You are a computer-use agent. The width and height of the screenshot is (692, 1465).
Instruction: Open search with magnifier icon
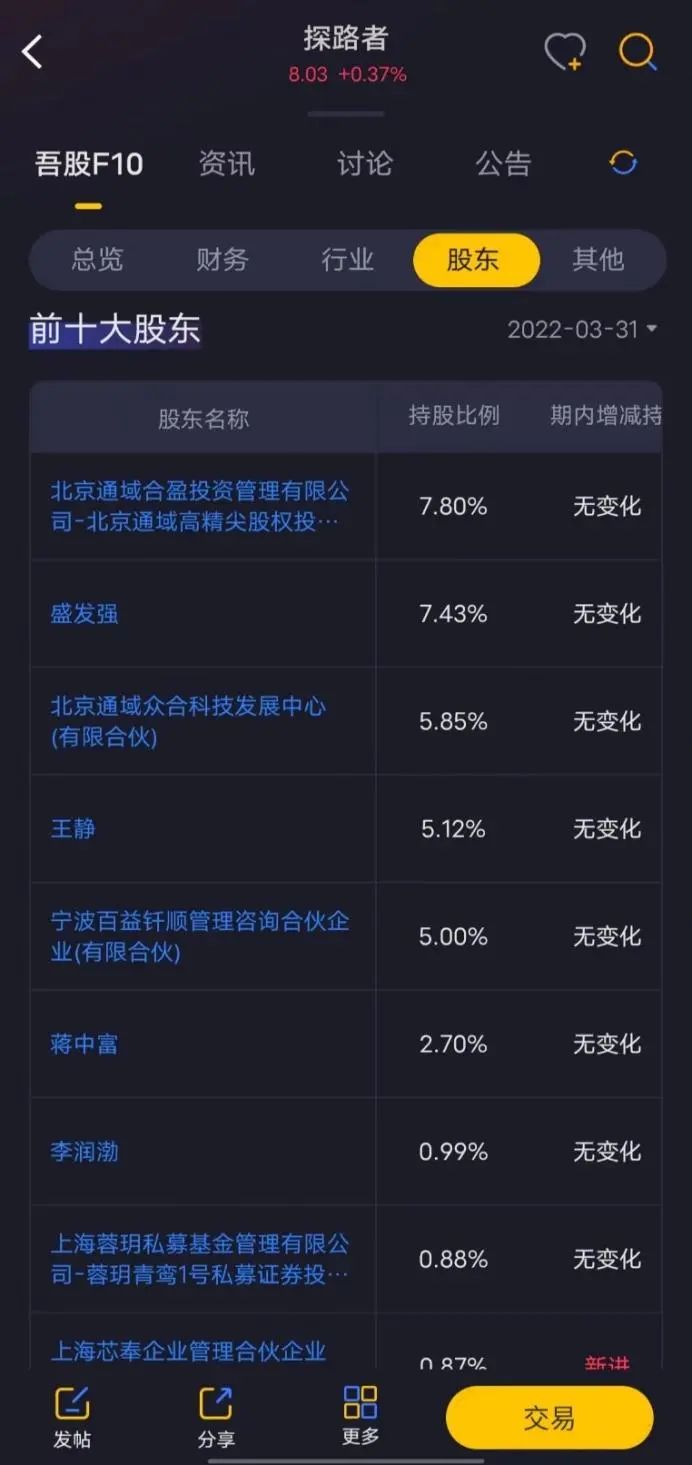point(638,52)
